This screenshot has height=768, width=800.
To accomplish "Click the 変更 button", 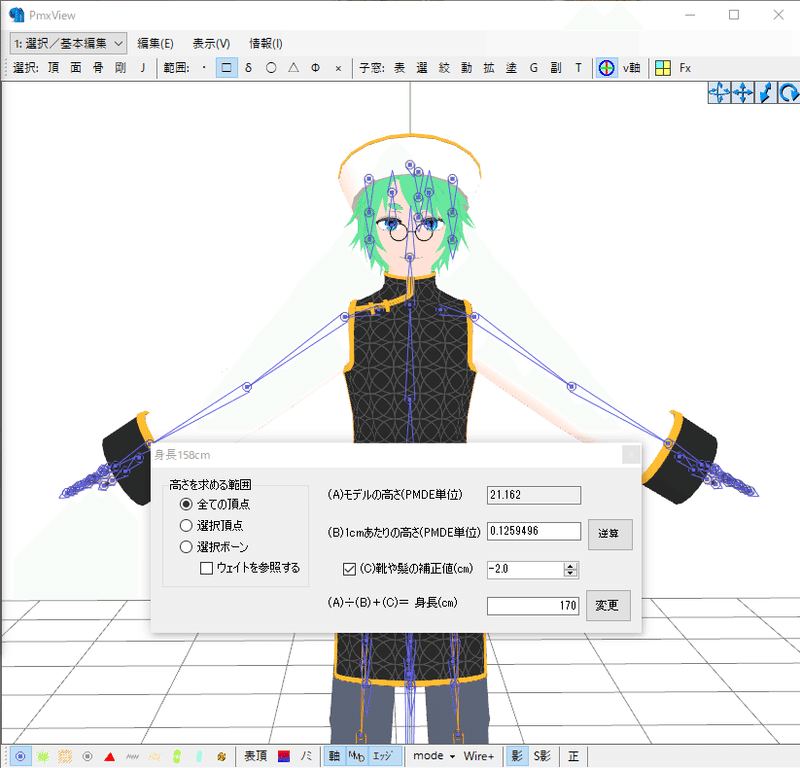I will click(608, 605).
